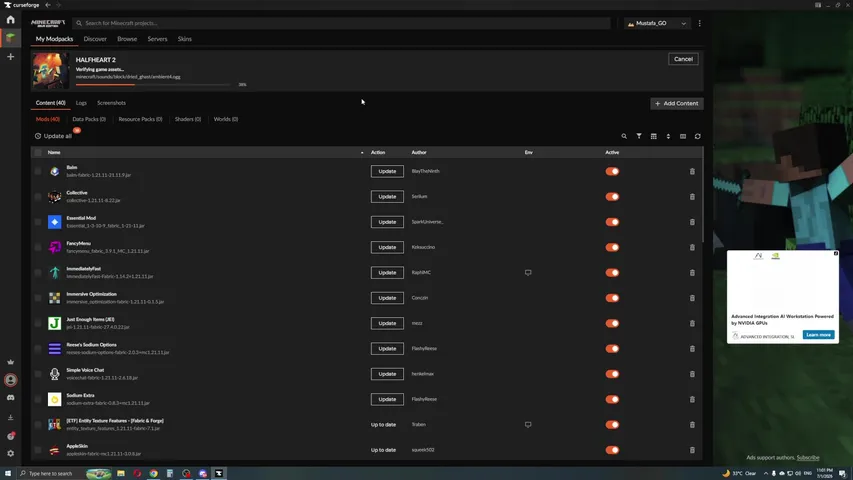Open the Windows Start button
The image size is (853, 480).
[8, 473]
